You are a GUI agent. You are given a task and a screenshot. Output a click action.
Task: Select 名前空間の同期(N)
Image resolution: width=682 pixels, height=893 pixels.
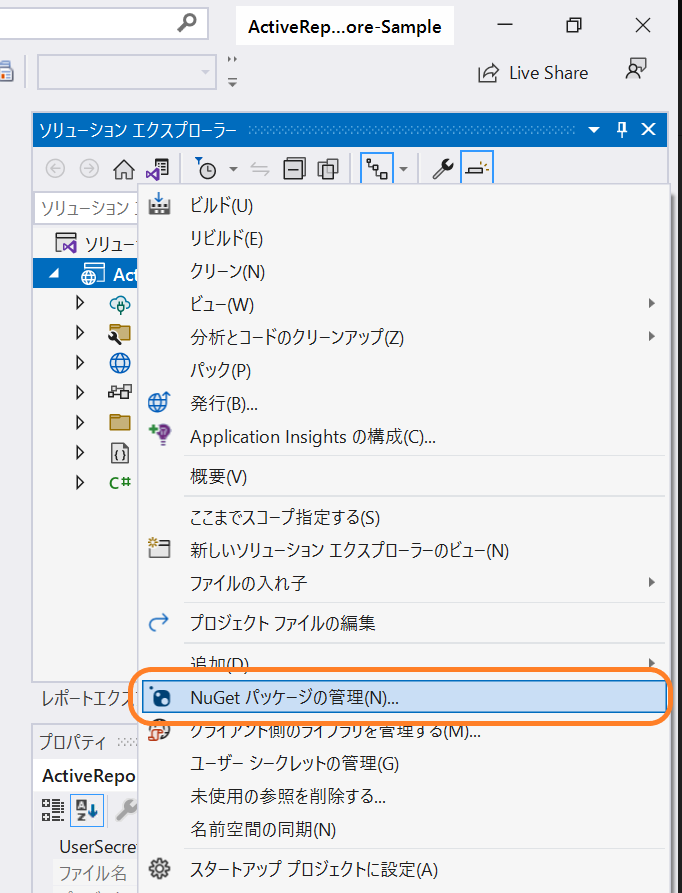[x=403, y=829]
